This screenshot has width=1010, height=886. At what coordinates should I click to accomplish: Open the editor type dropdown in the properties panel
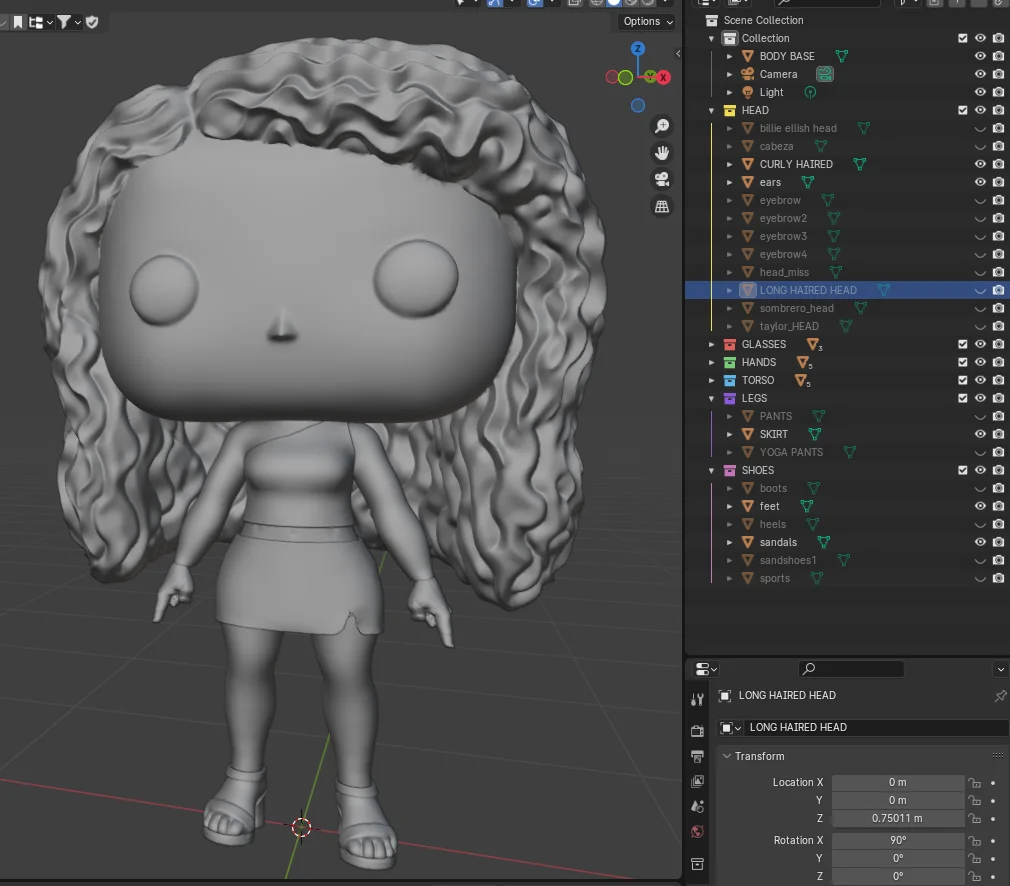click(x=705, y=668)
